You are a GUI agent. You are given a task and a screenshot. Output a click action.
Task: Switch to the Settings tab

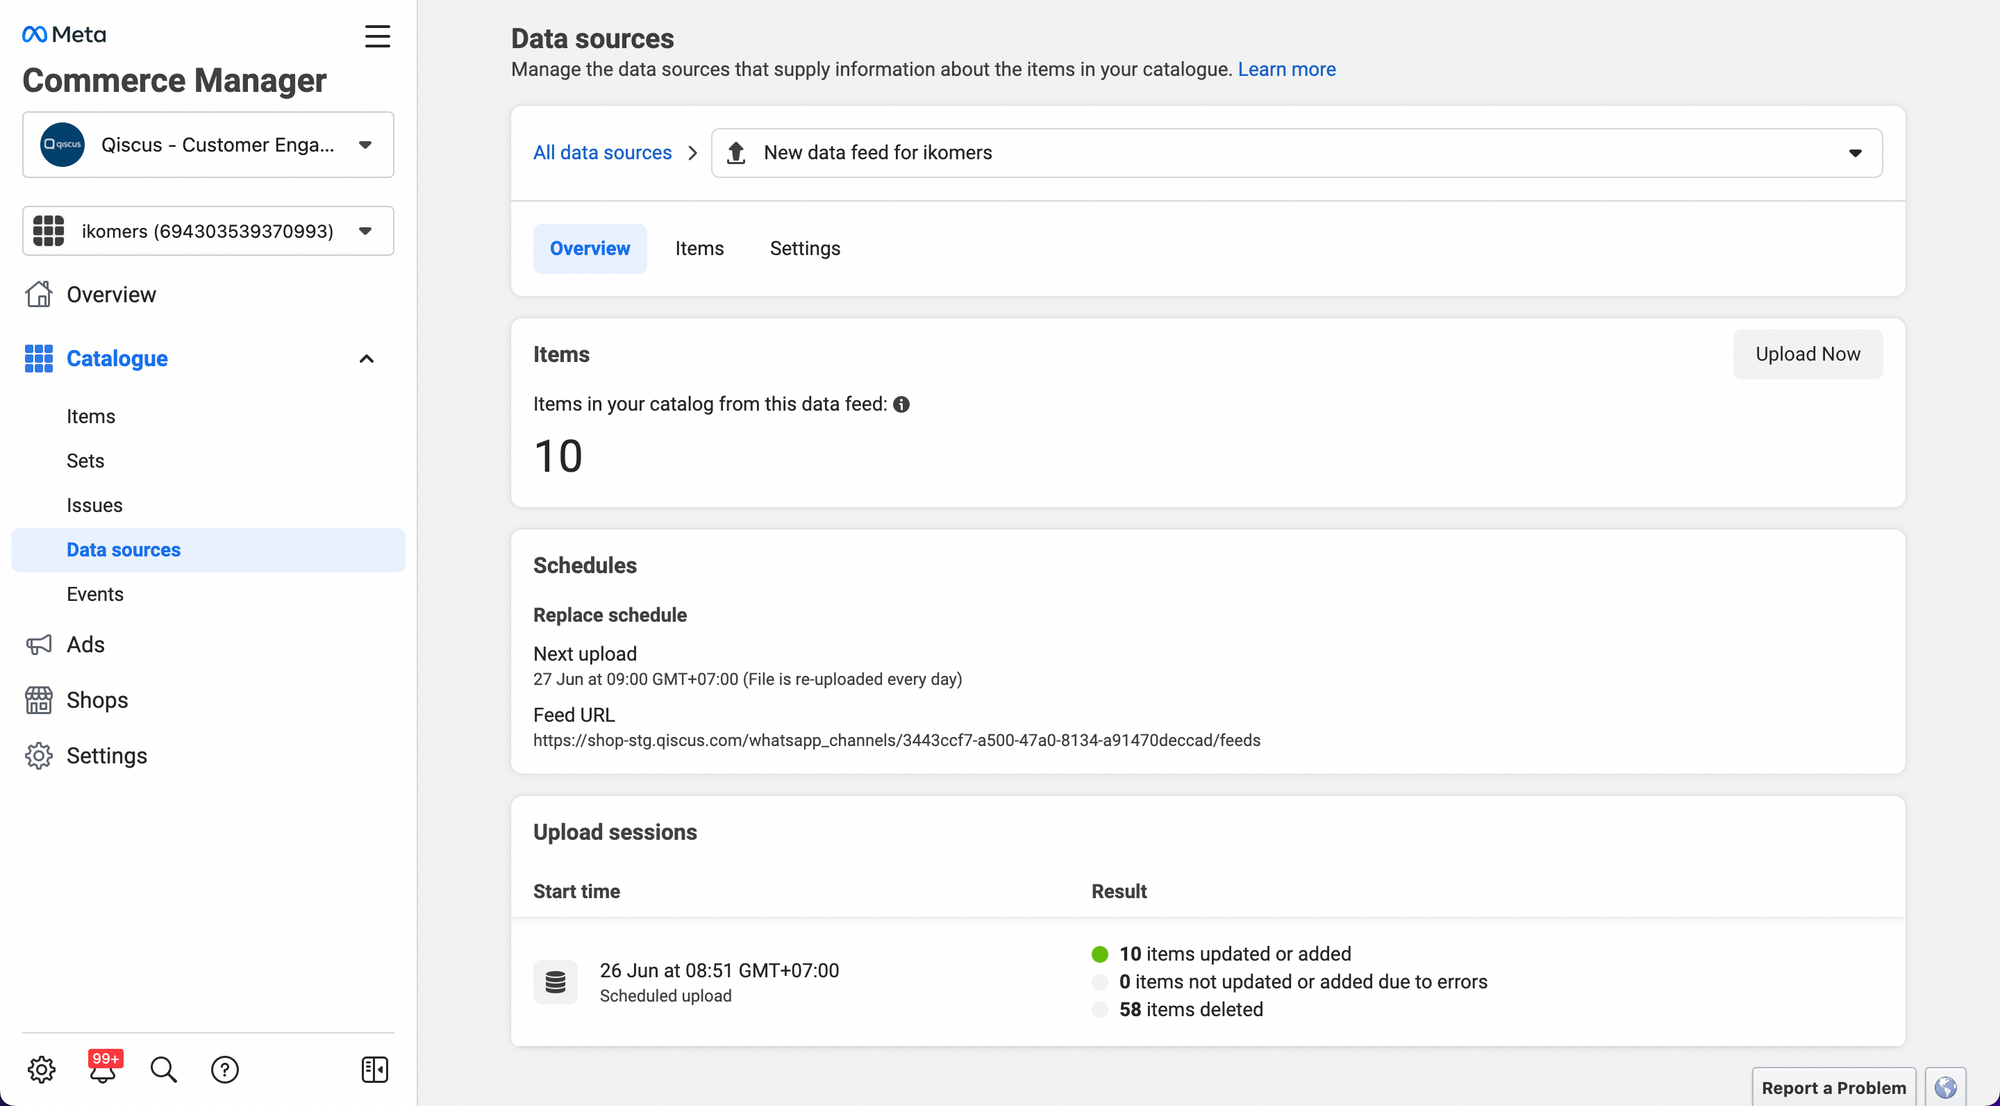pyautogui.click(x=804, y=249)
